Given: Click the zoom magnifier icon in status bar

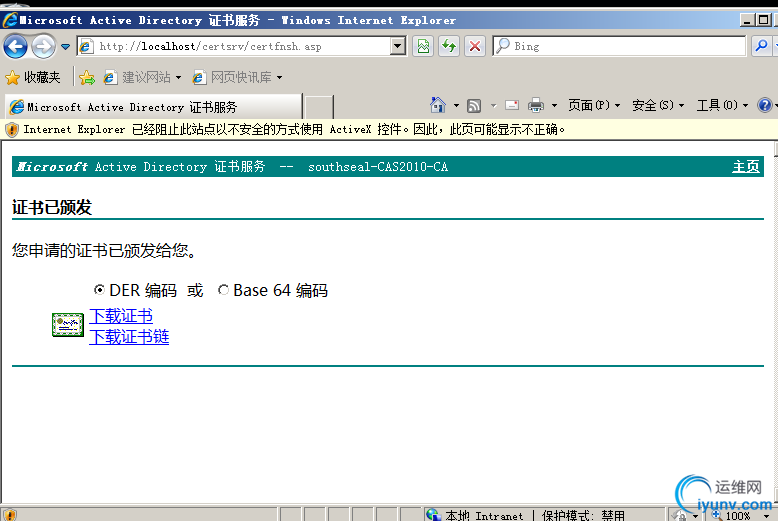Looking at the screenshot, I should (716, 515).
